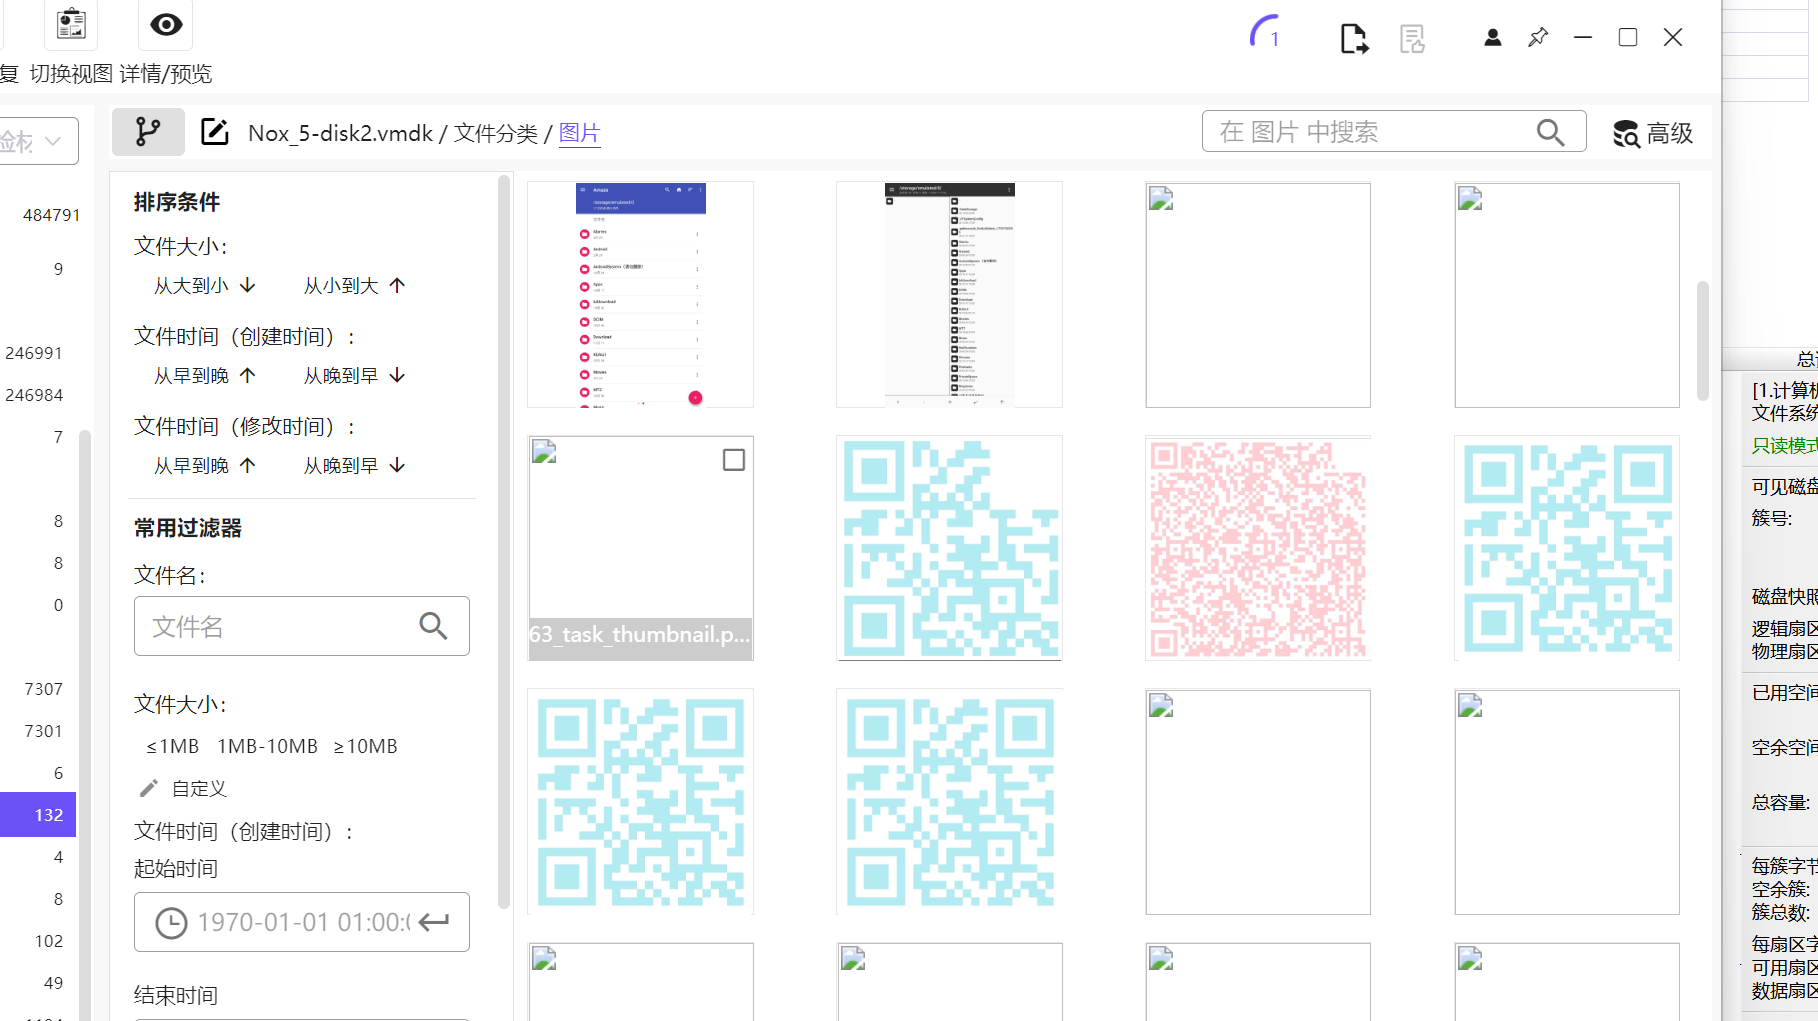Click the image grid vertical scrollbar

[1702, 341]
